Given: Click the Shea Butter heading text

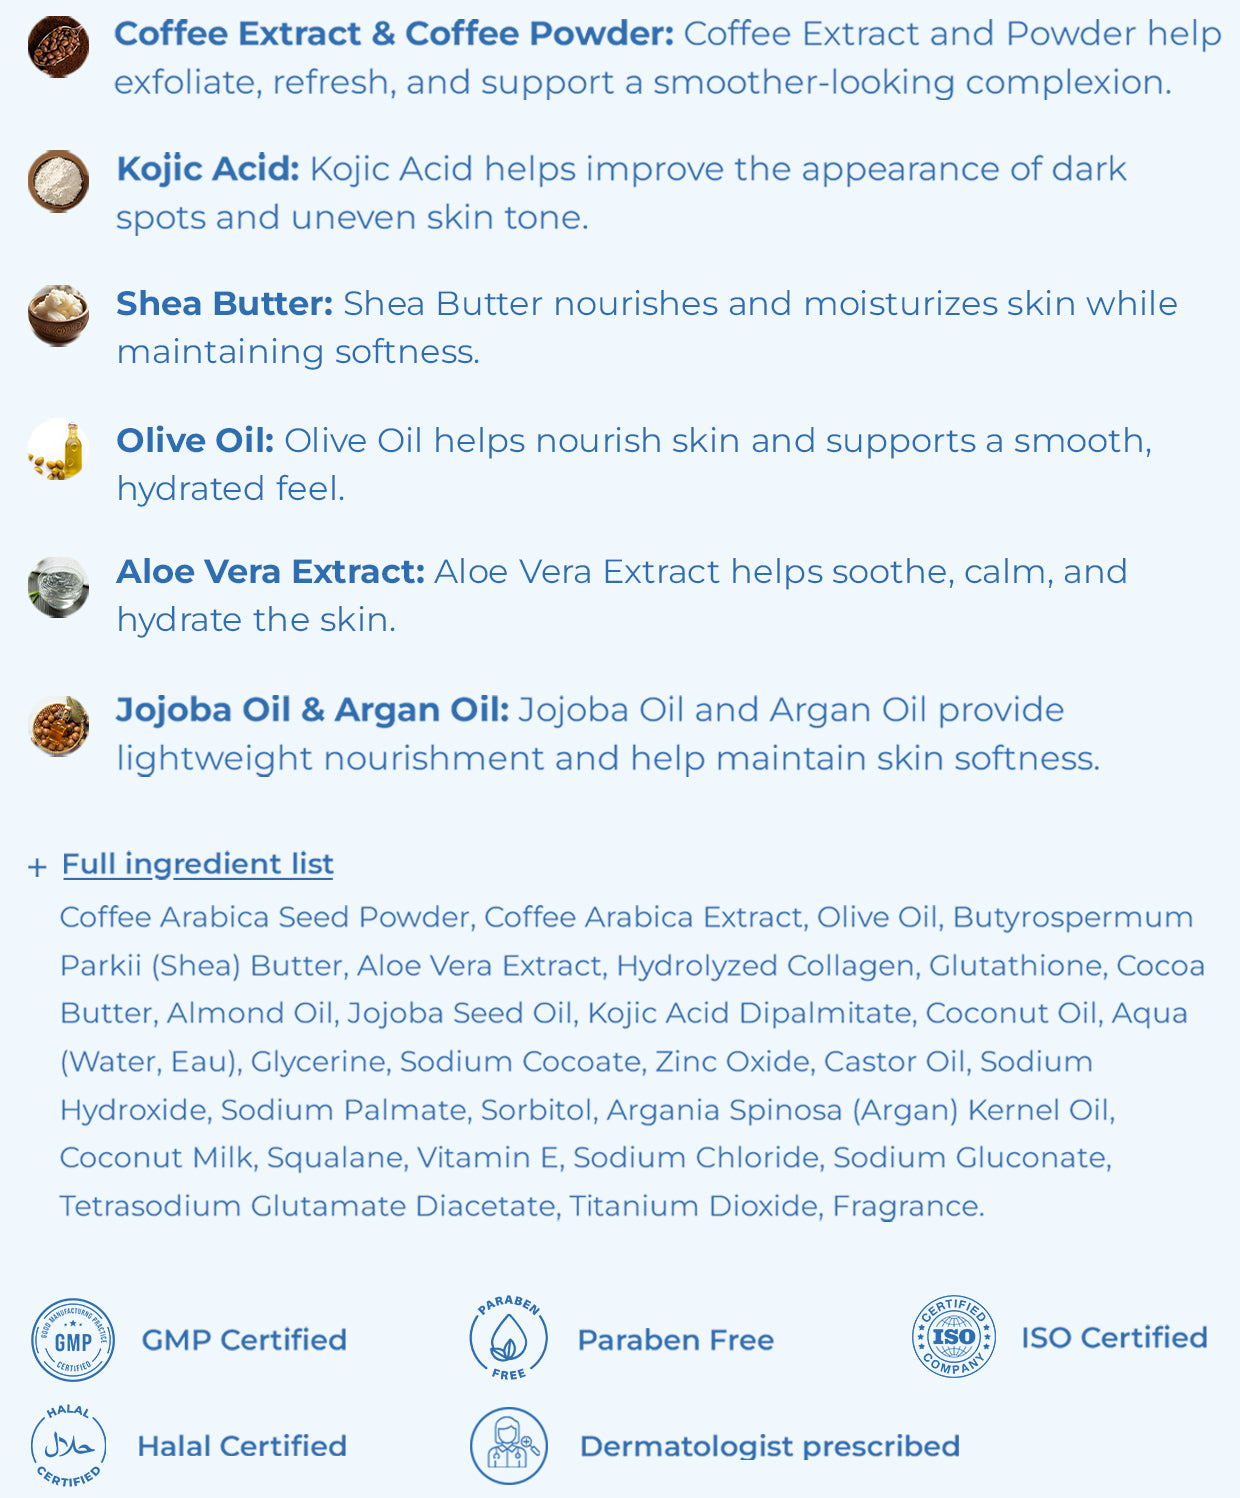Looking at the screenshot, I should 225,304.
